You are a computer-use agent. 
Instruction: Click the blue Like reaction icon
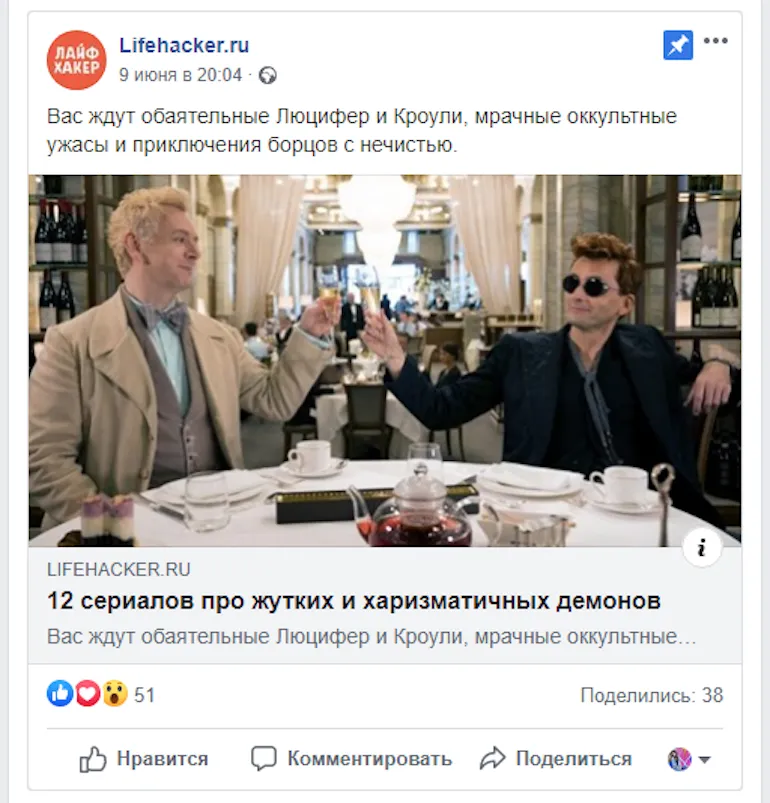(60, 694)
